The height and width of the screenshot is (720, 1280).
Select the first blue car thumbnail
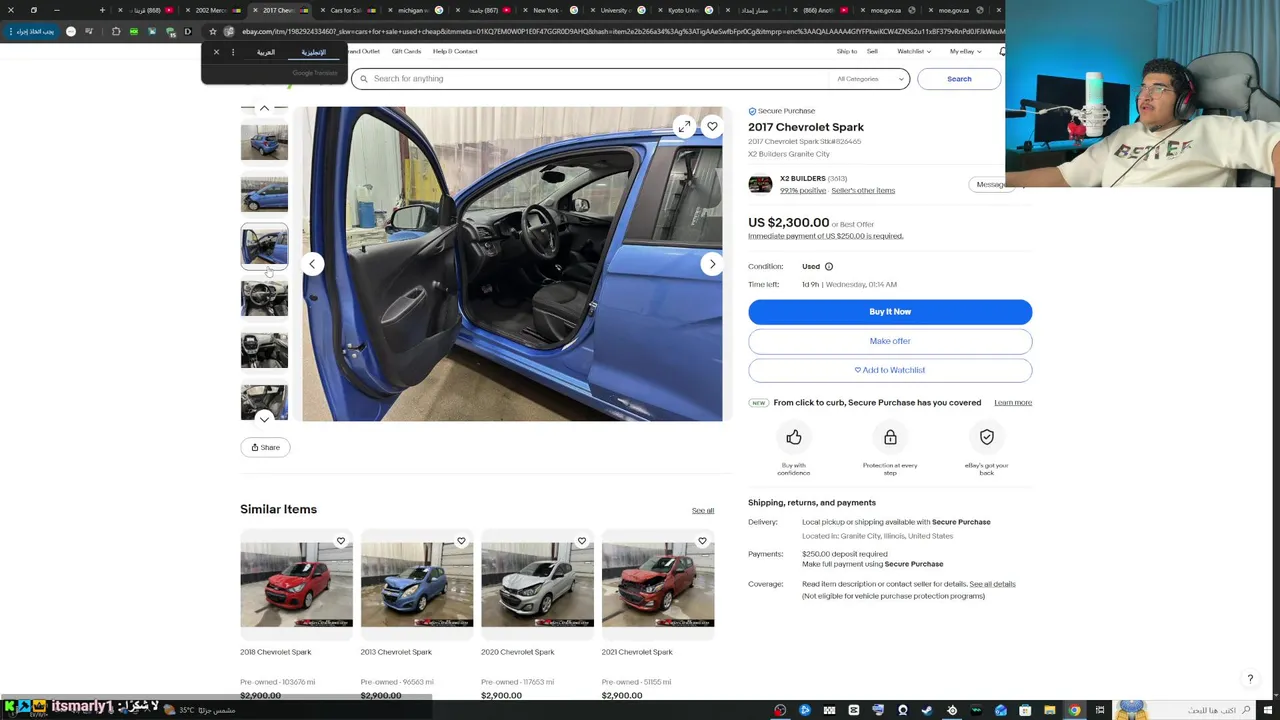click(x=264, y=141)
